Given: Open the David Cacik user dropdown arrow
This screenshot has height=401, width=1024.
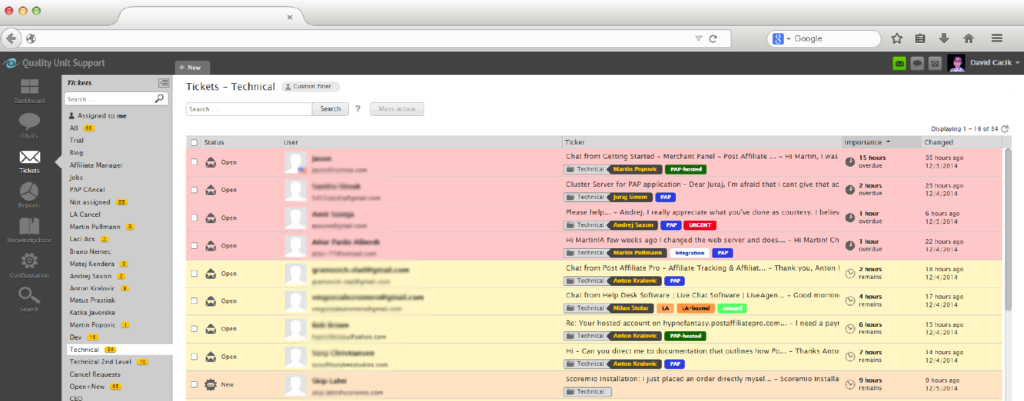Looking at the screenshot, I should (x=1017, y=63).
